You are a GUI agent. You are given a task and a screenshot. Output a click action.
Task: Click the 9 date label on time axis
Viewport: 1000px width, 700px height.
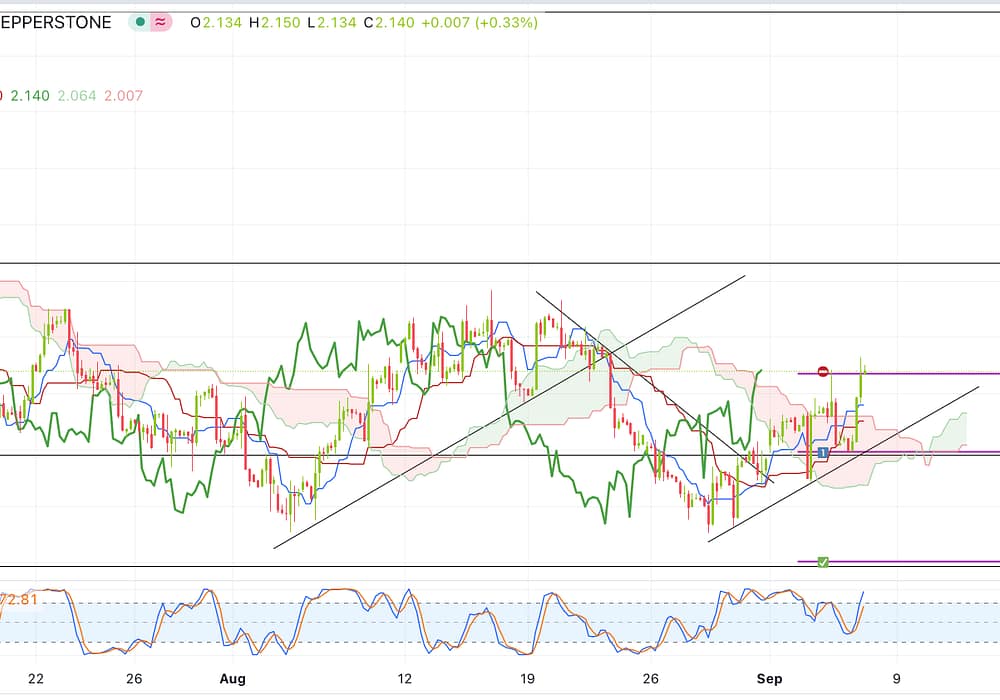[897, 678]
